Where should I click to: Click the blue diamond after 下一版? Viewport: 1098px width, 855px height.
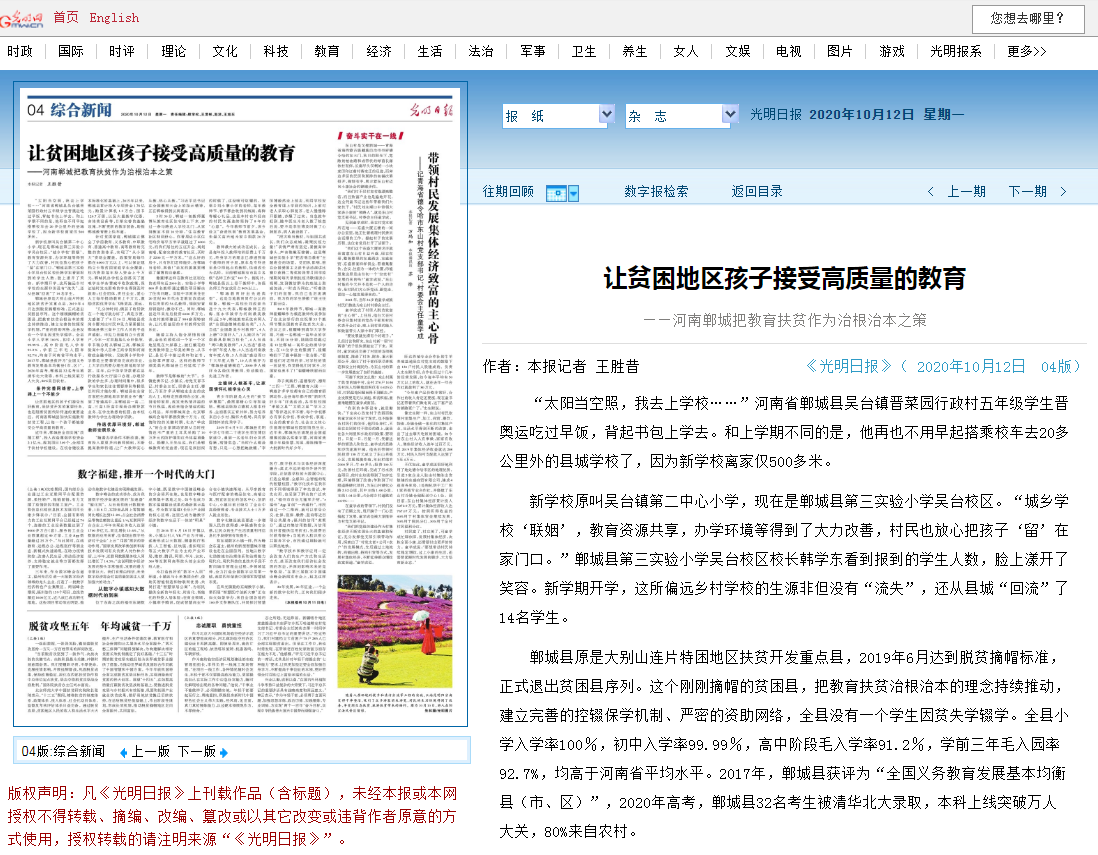point(224,752)
